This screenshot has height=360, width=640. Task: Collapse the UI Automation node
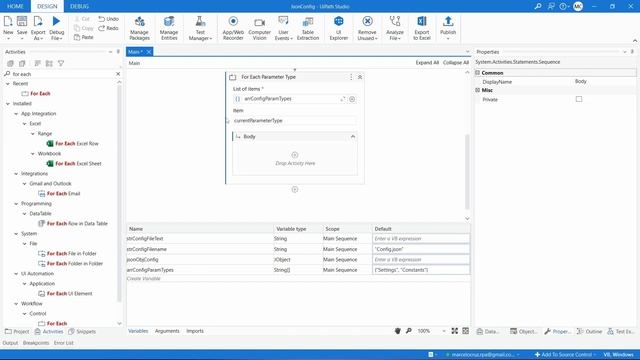16,273
